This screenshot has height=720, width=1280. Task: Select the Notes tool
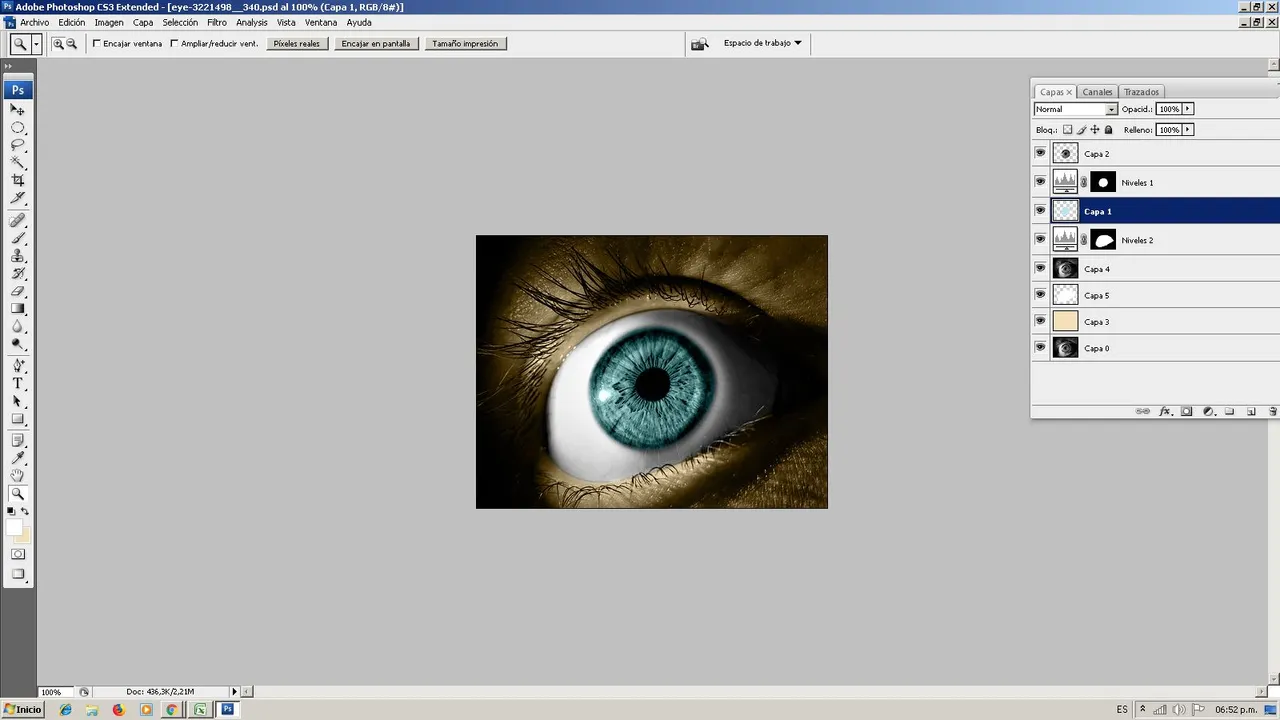(18, 440)
